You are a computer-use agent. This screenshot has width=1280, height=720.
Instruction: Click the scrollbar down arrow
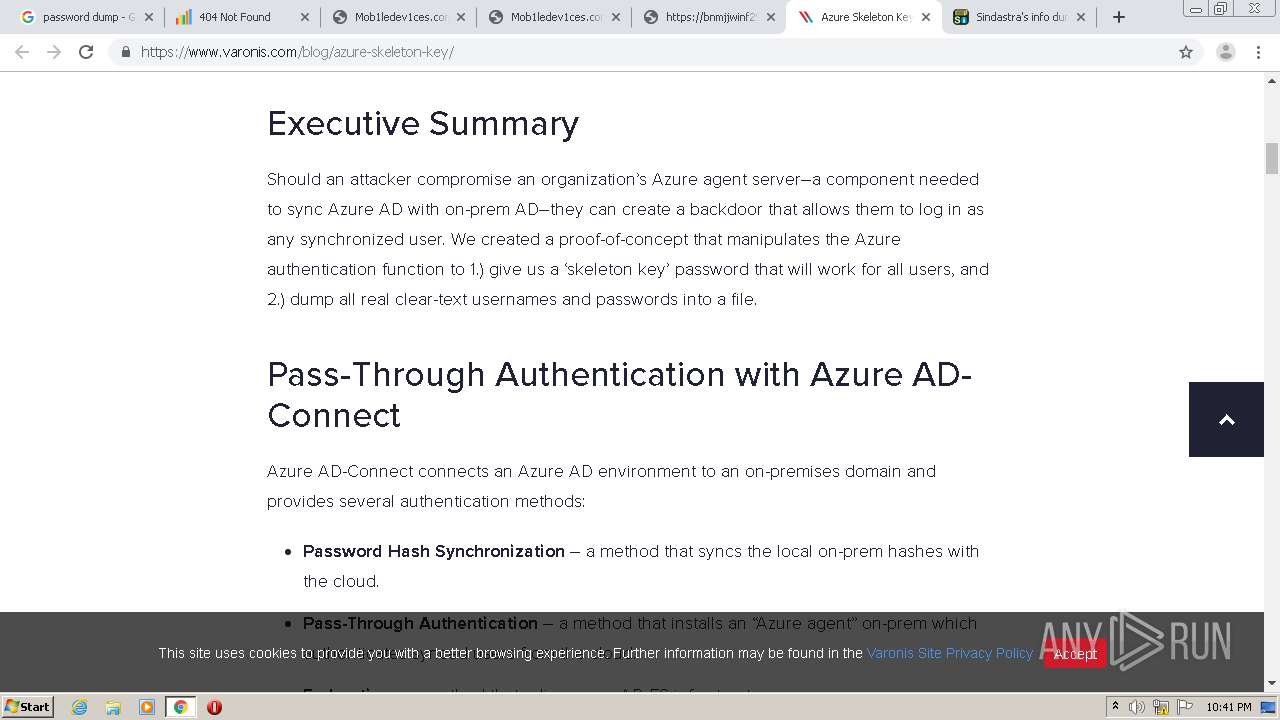[x=1272, y=684]
